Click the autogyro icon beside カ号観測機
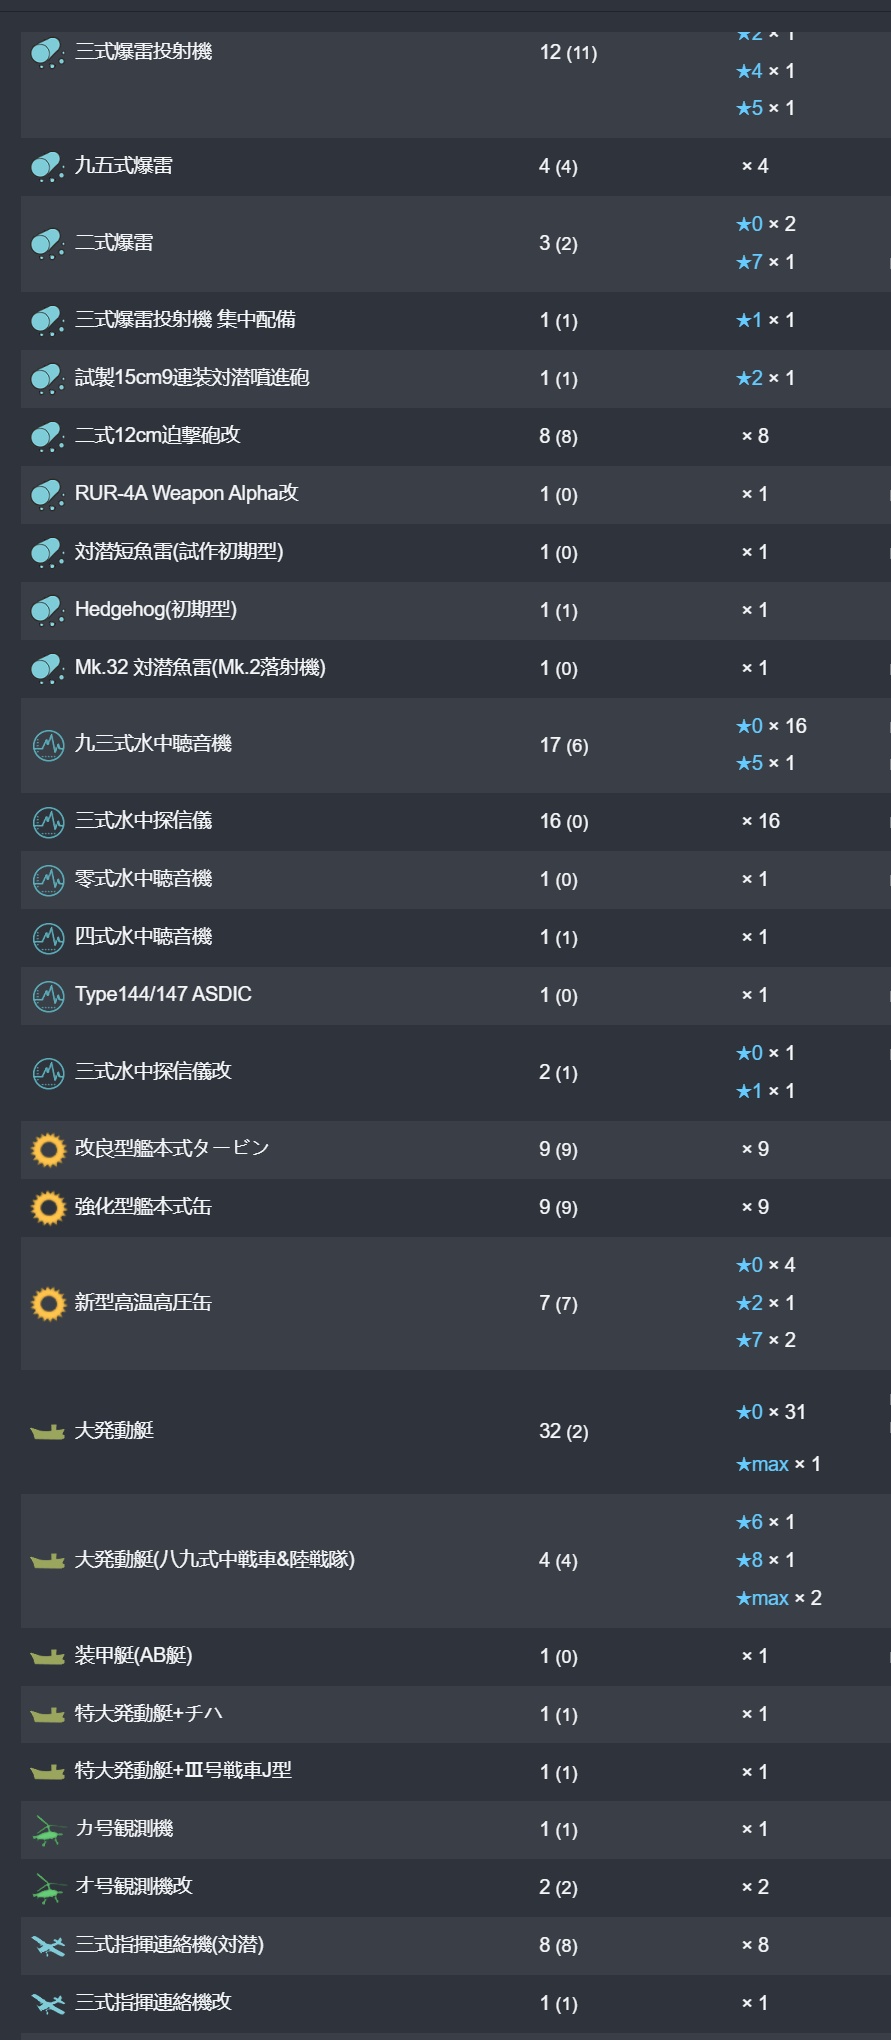Screen dimensions: 891x2040 tap(47, 1830)
